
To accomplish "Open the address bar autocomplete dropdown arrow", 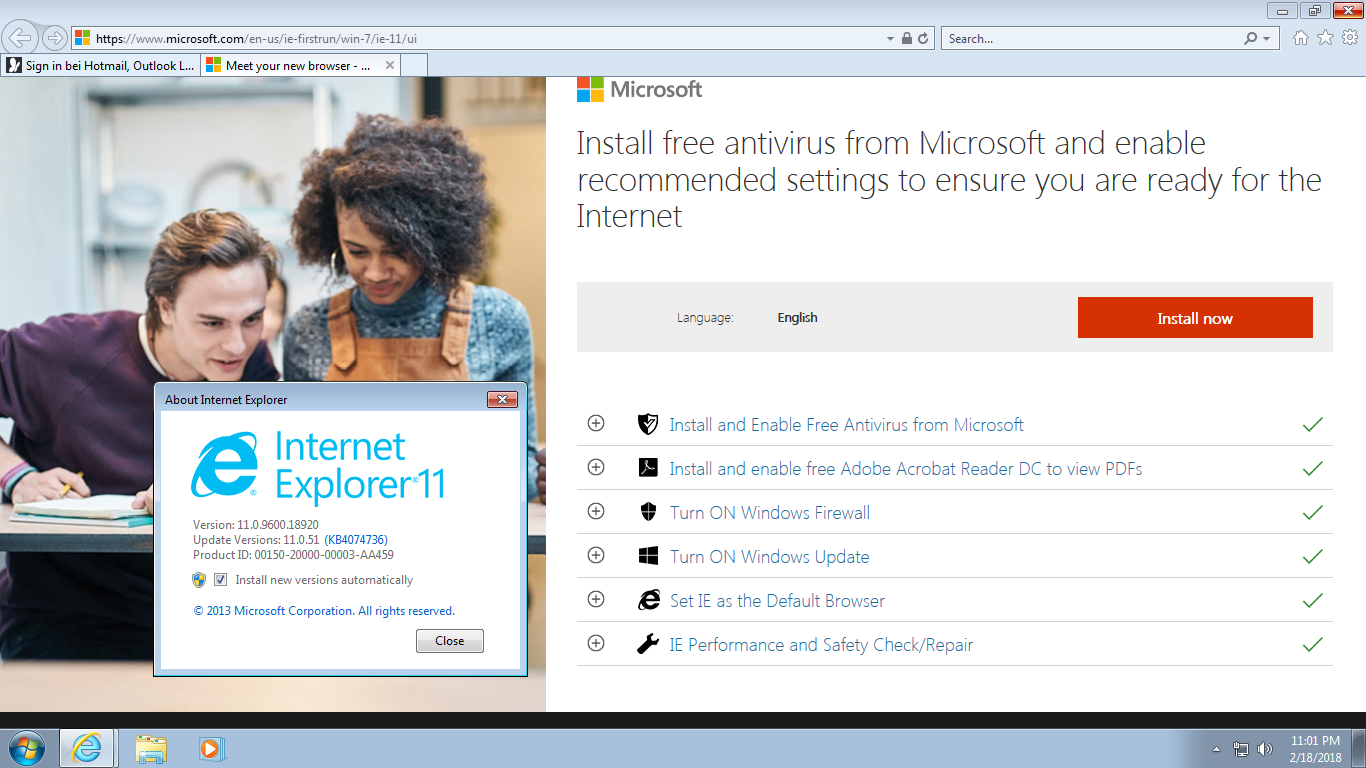I will [x=890, y=39].
